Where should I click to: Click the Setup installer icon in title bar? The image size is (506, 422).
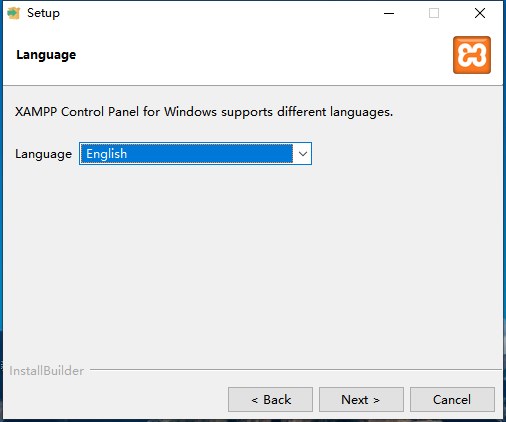pyautogui.click(x=13, y=13)
